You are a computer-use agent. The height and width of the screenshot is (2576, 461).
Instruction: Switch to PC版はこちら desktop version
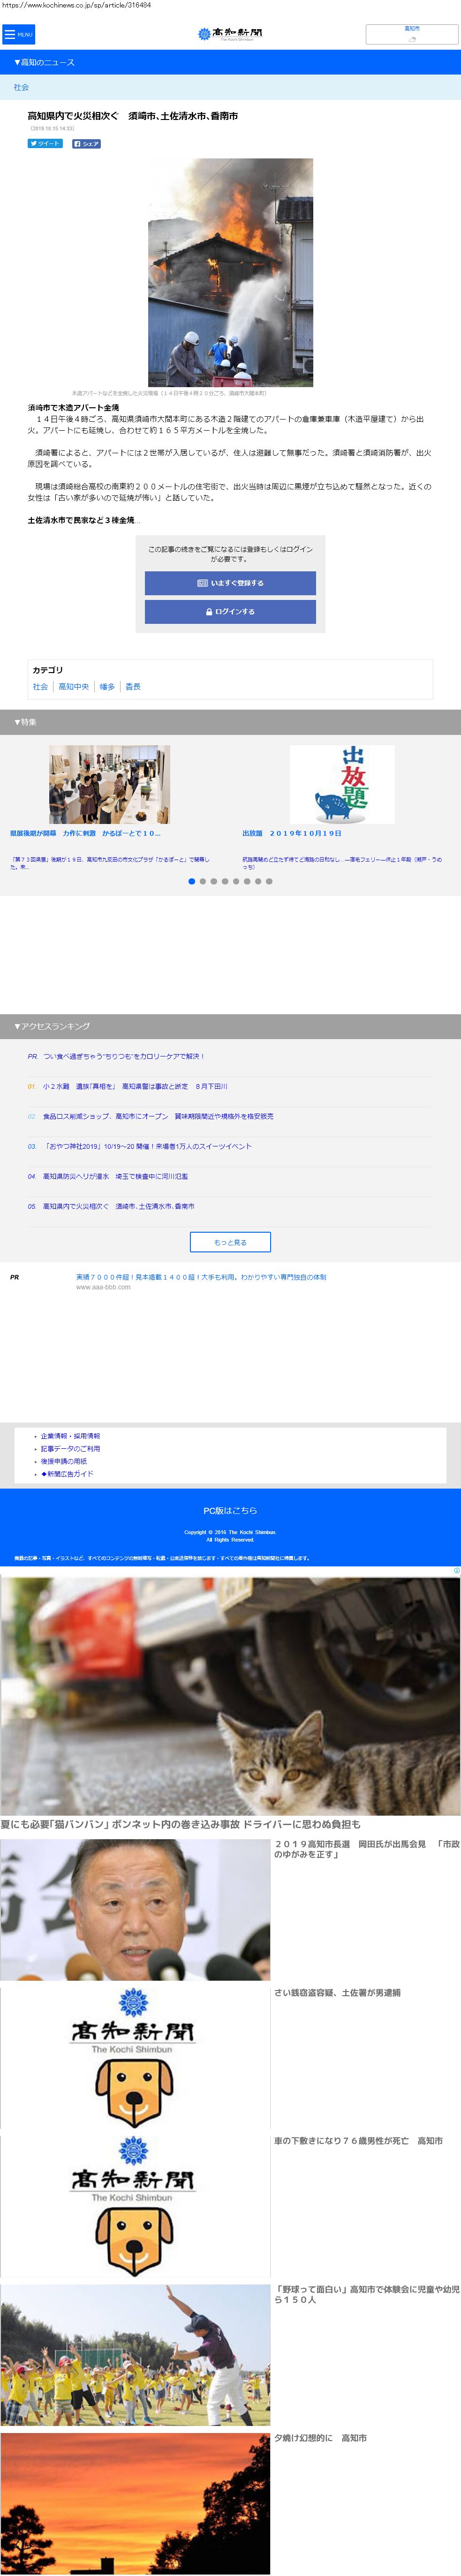tap(230, 1511)
